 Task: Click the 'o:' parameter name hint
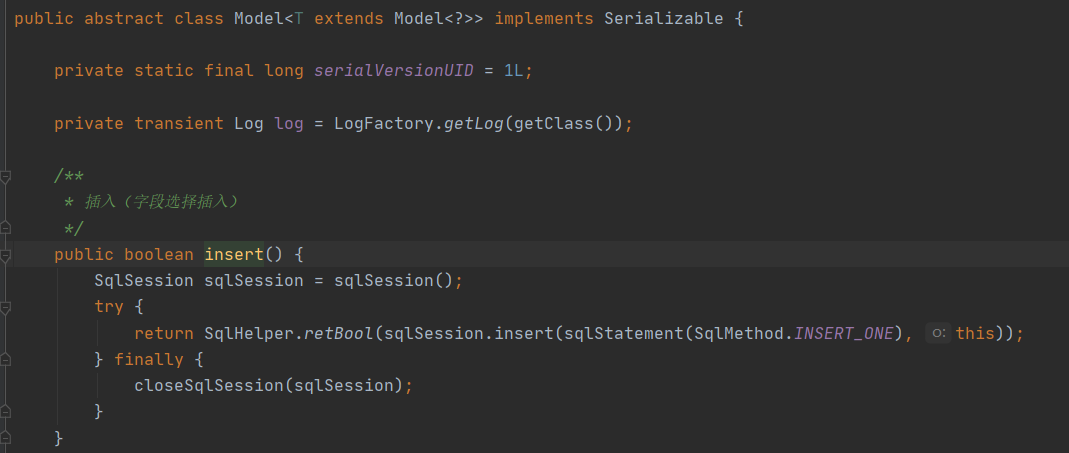(x=937, y=333)
